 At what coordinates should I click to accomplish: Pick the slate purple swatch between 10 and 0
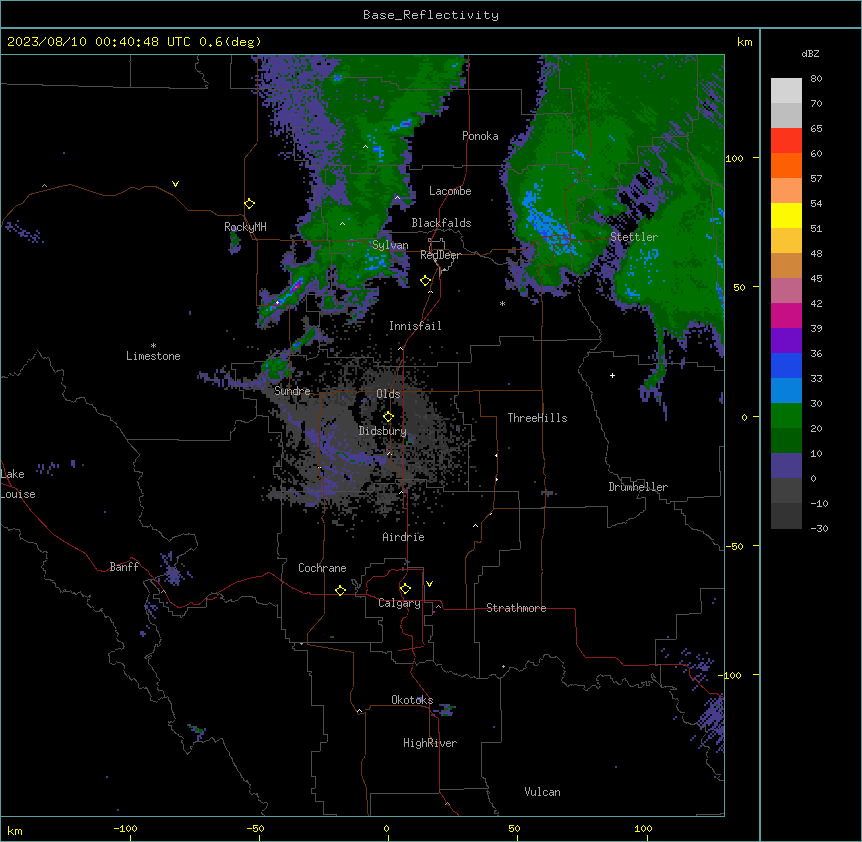click(x=786, y=466)
